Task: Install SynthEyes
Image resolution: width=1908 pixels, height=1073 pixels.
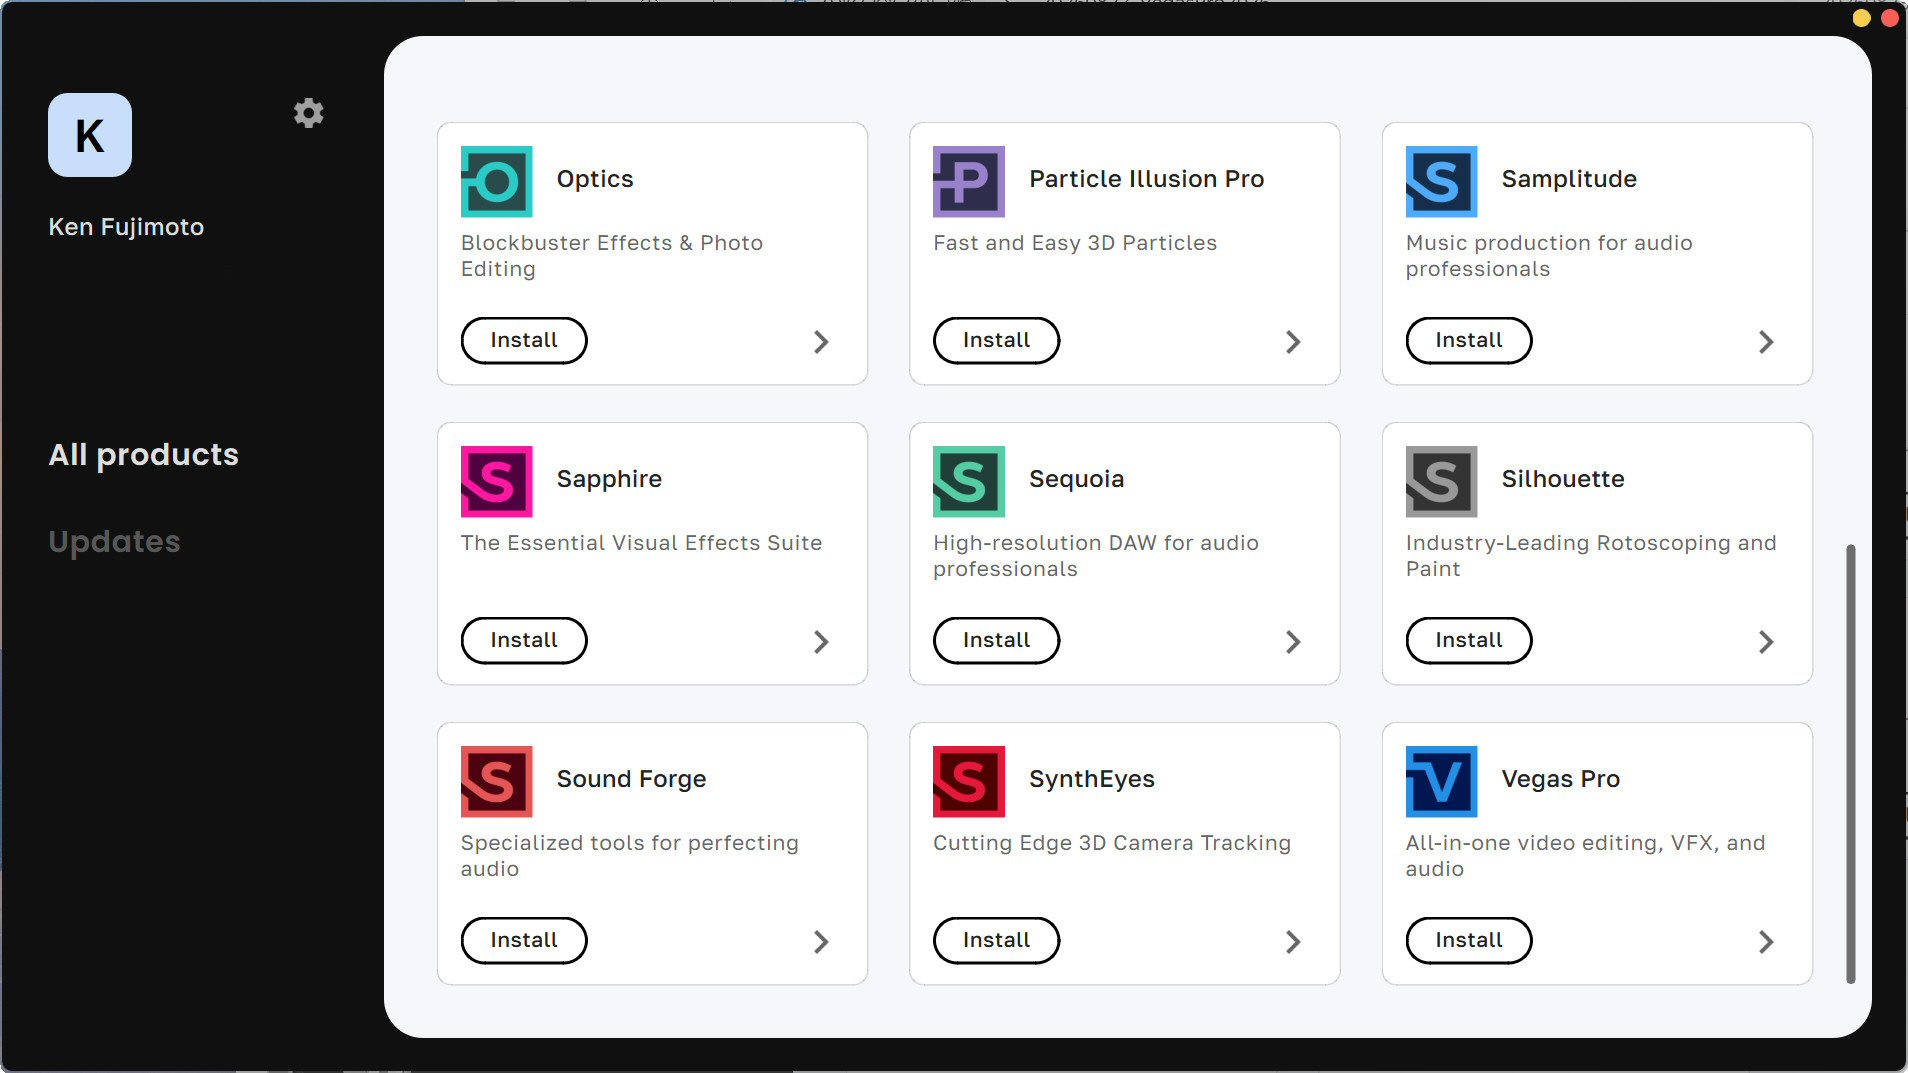Action: 997,941
